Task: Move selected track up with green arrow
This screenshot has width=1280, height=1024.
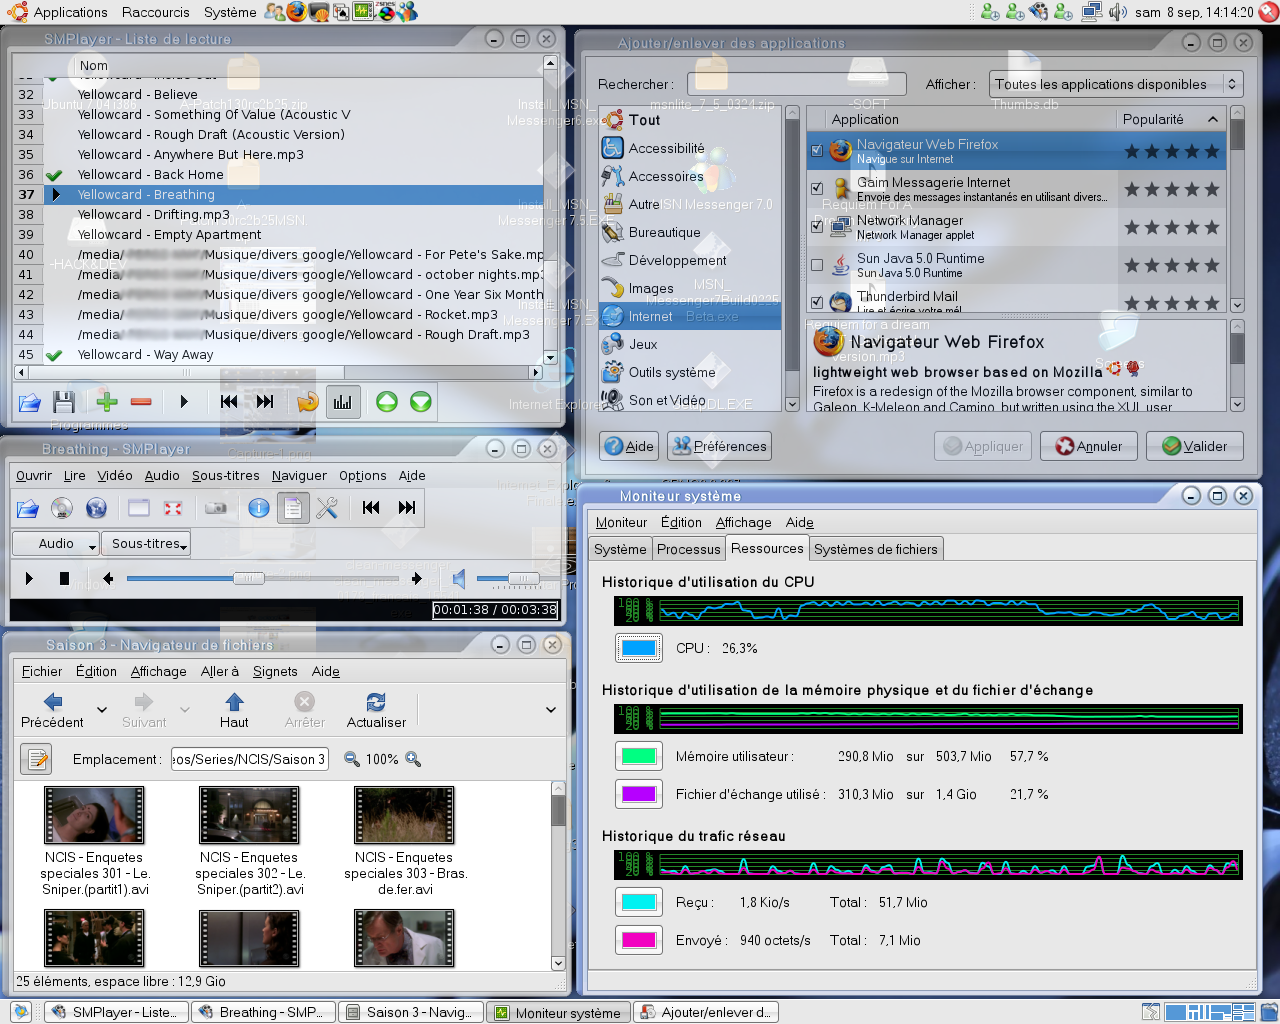Action: pos(387,402)
